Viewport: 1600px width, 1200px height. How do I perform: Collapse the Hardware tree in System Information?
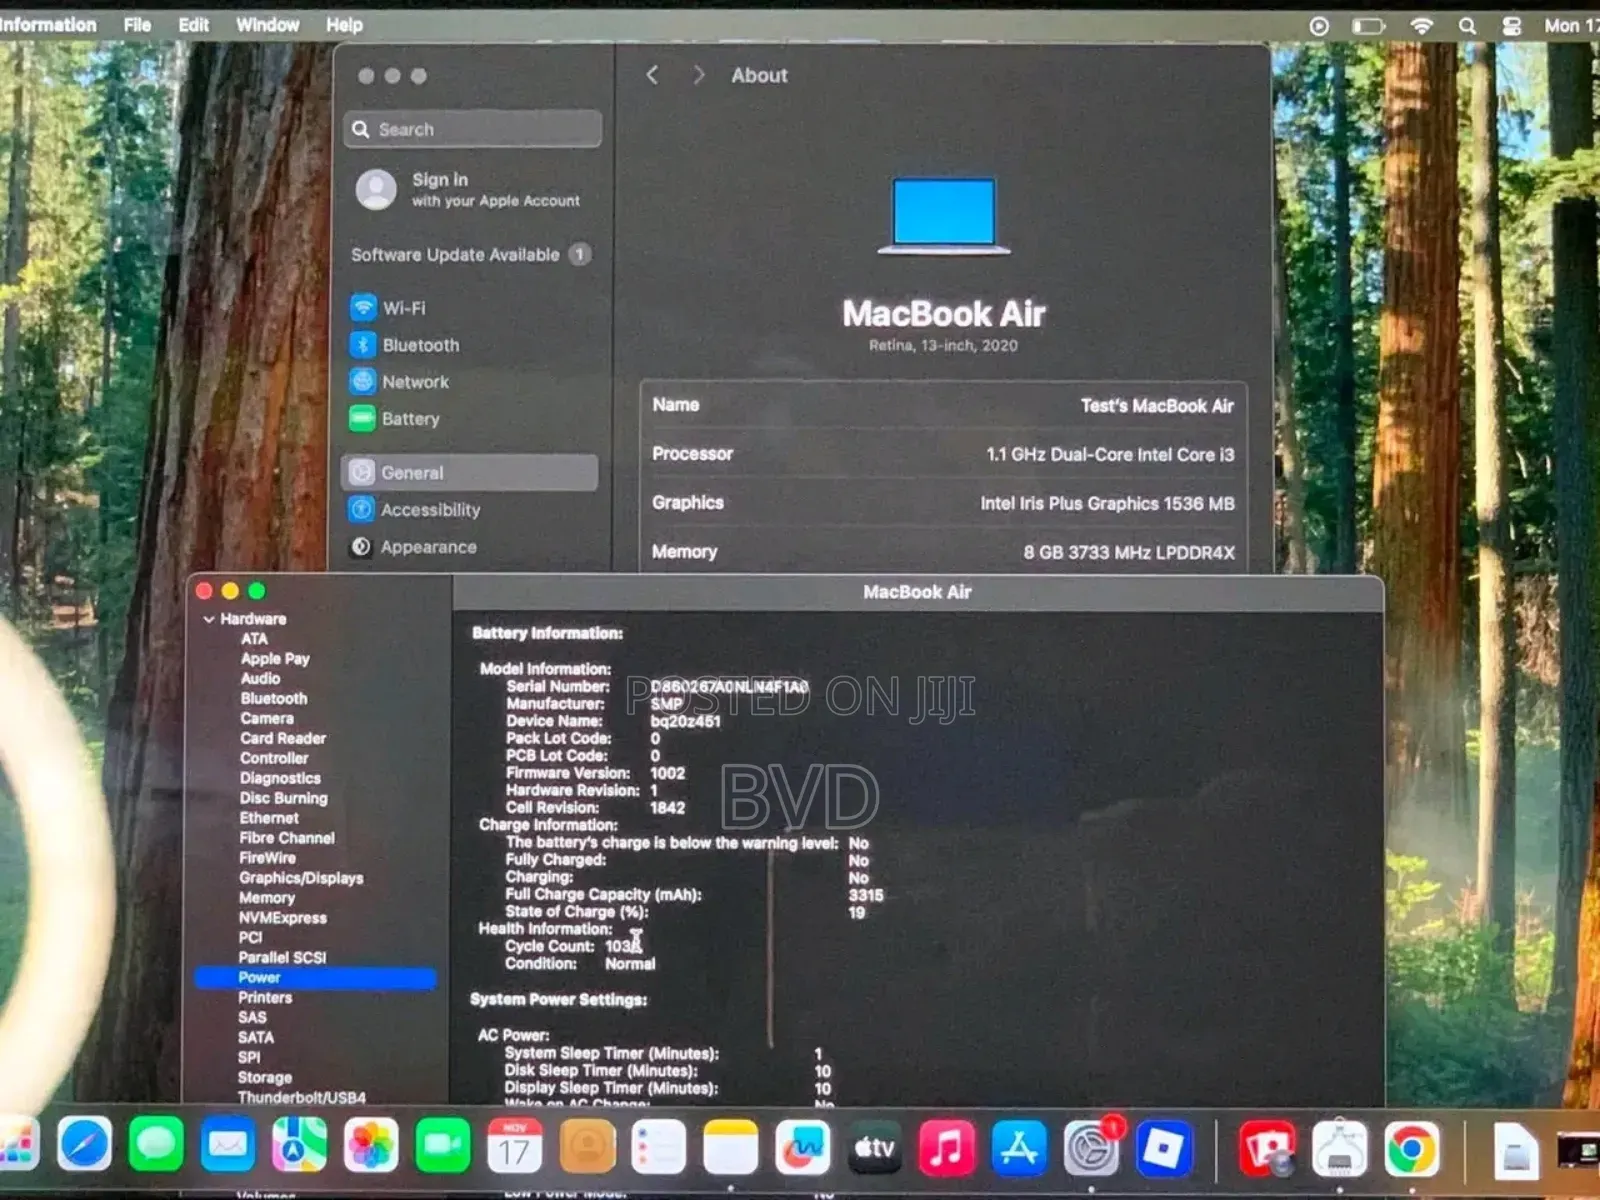(209, 619)
